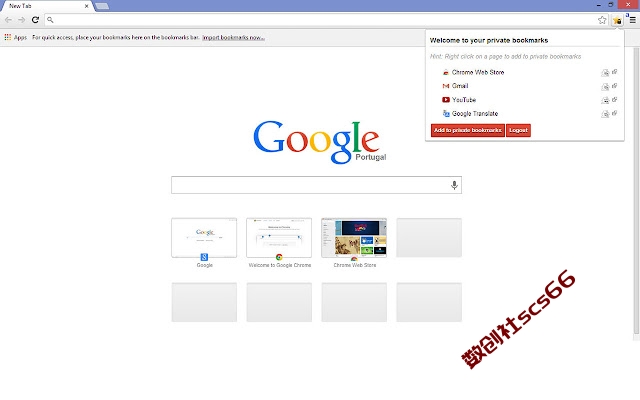The height and width of the screenshot is (400, 640).
Task: Restore down the Chrome window
Action: pyautogui.click(x=611, y=5)
